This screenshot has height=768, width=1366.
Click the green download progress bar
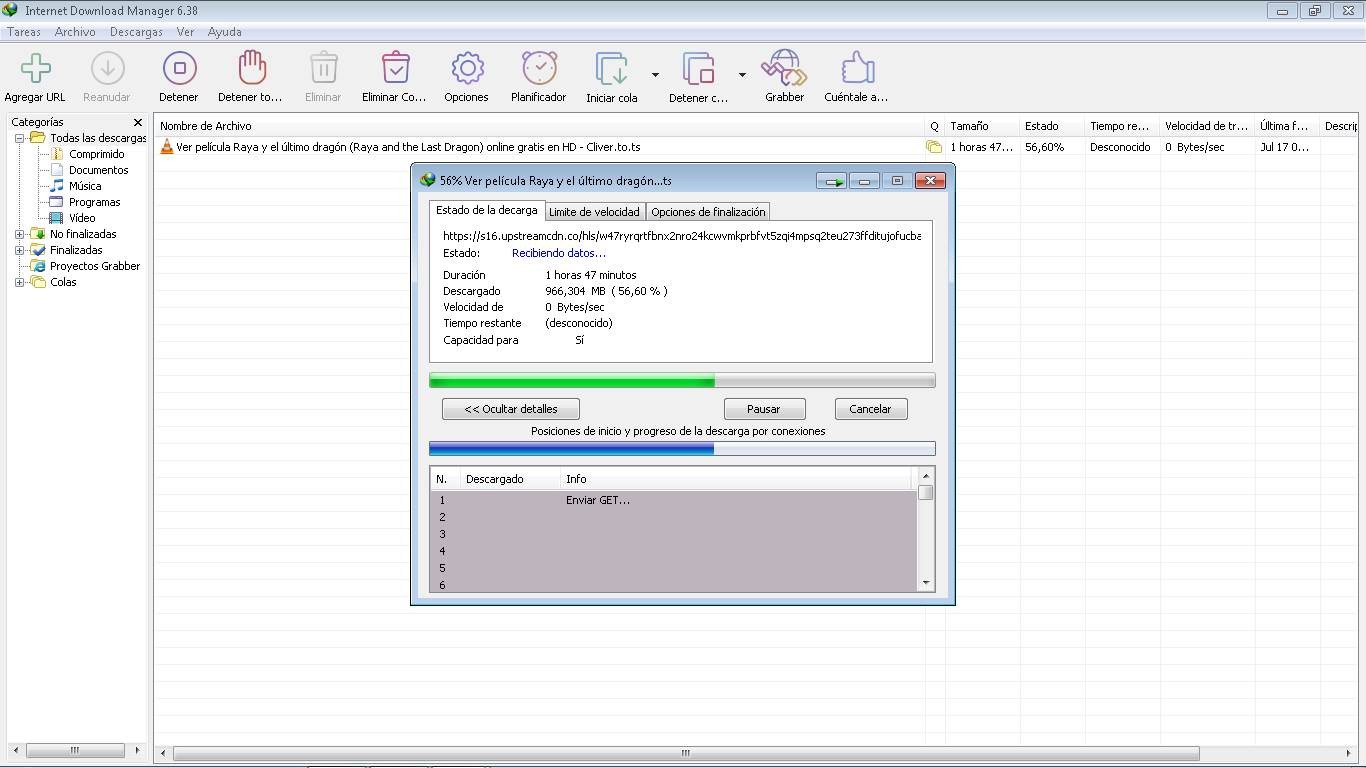(682, 380)
